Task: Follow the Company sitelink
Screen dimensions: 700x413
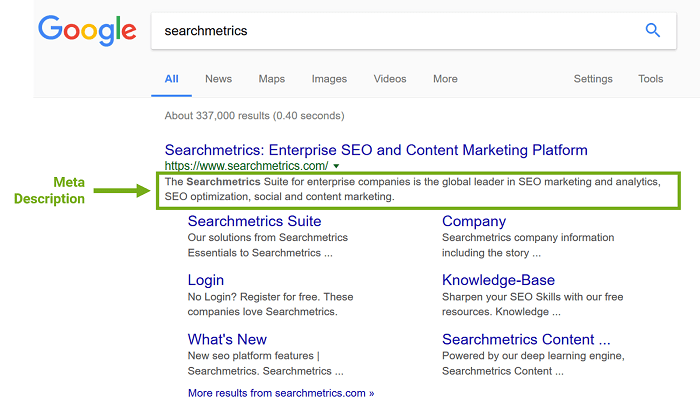Action: [474, 221]
